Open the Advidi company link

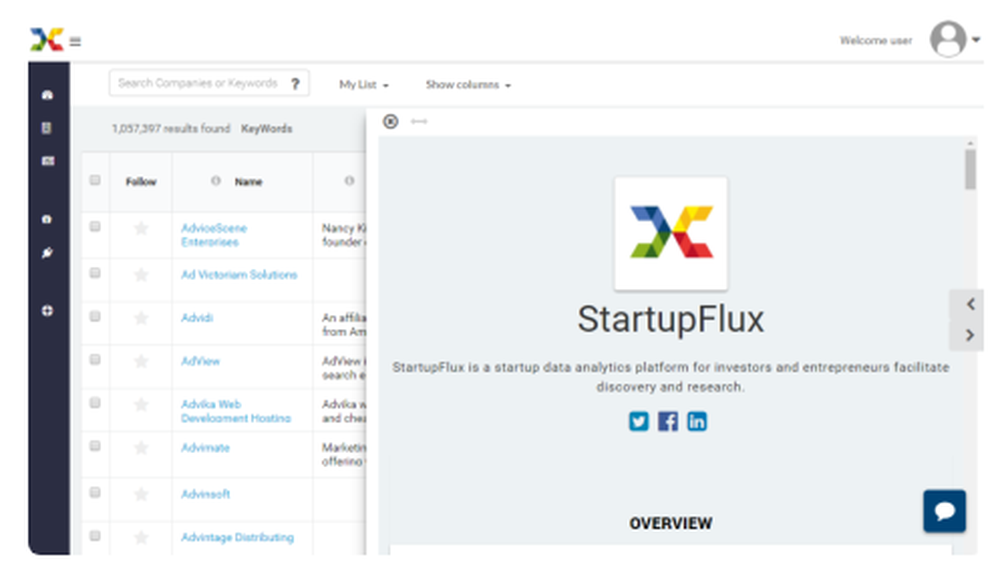tap(197, 318)
